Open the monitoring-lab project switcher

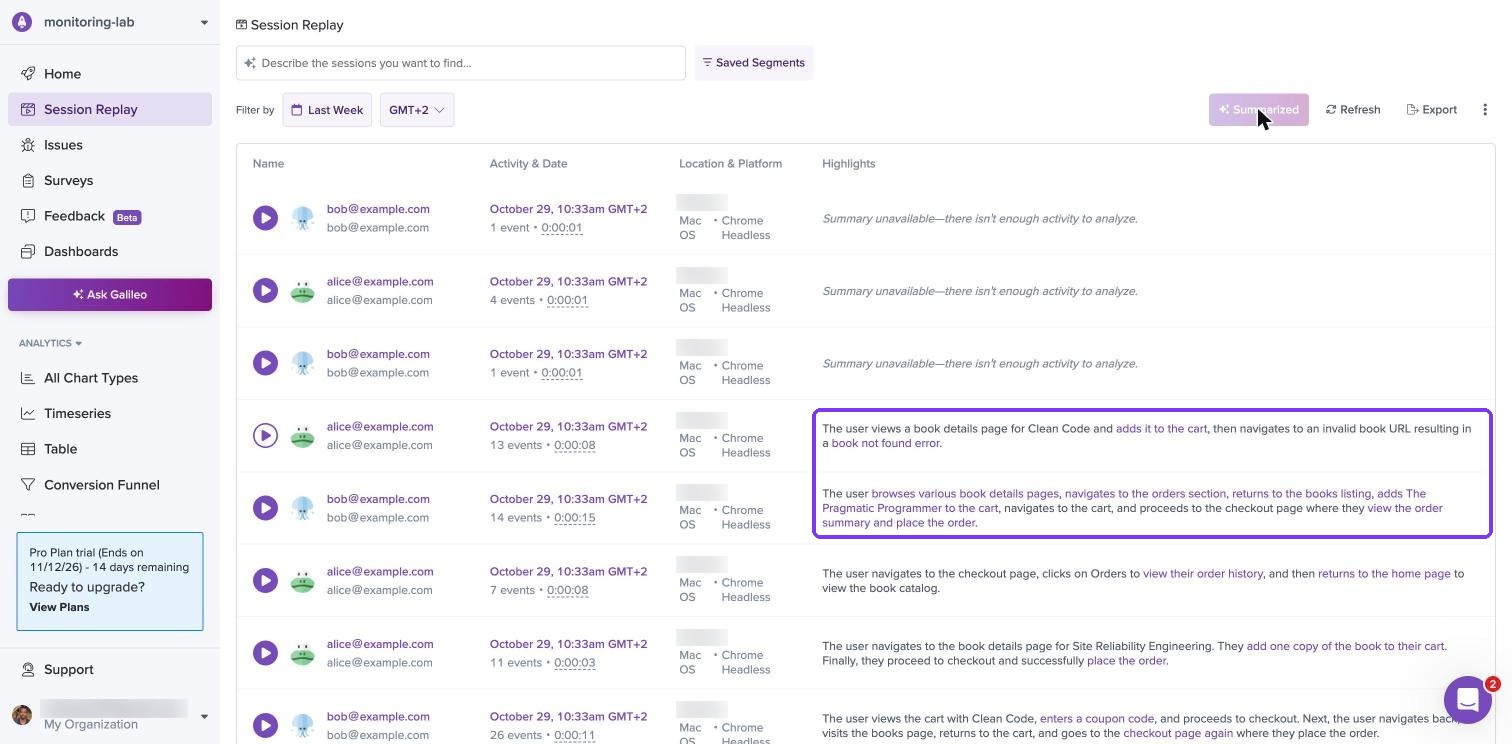point(110,22)
